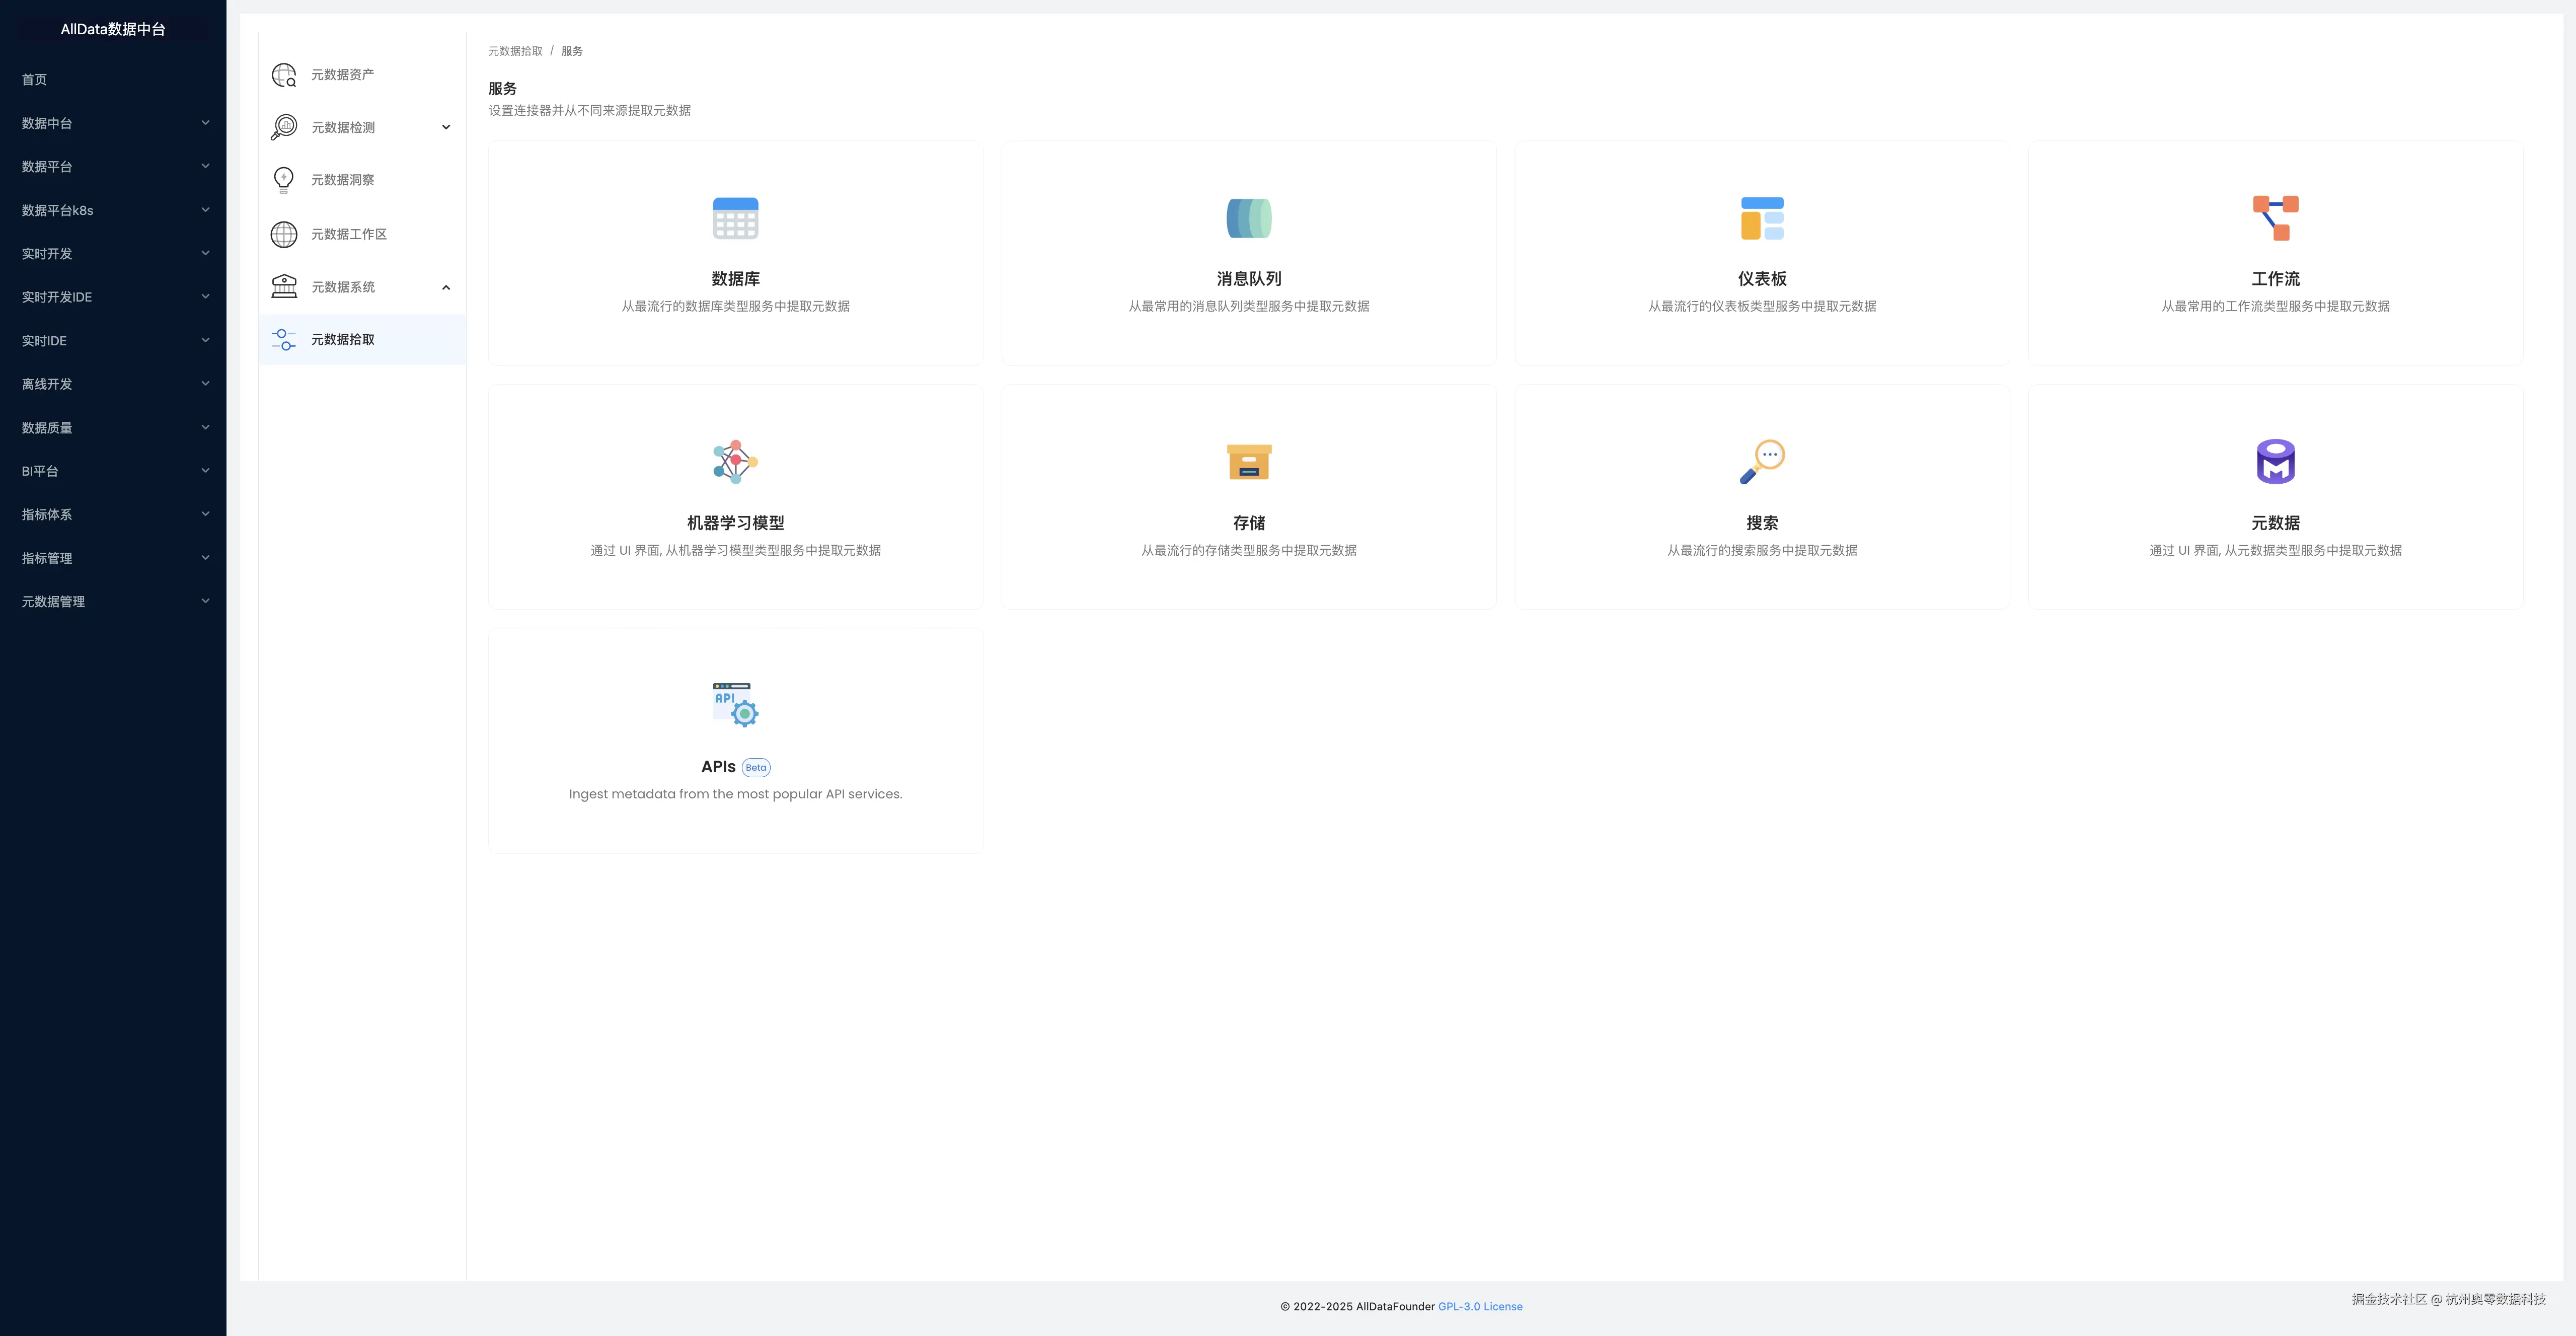Expand the BI平台 navigation menu
The width and height of the screenshot is (2576, 1336).
pos(113,471)
